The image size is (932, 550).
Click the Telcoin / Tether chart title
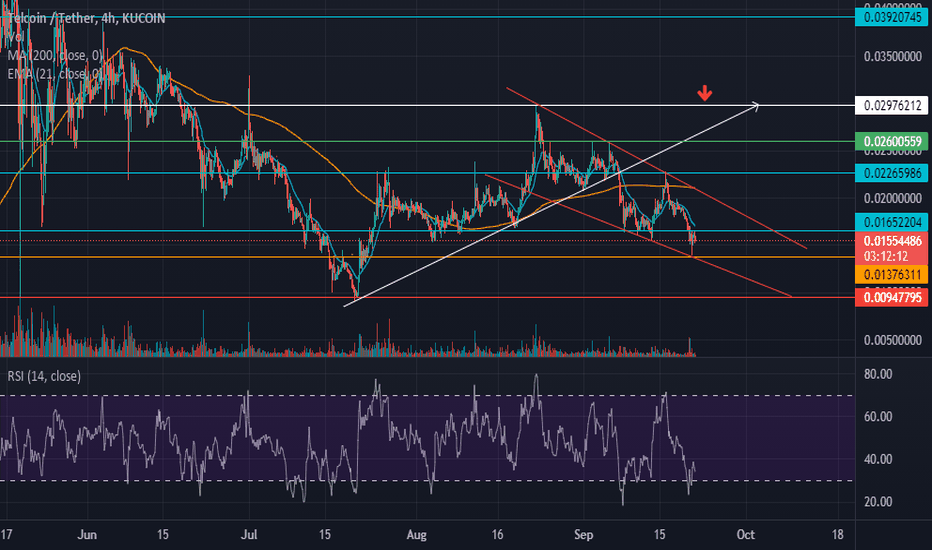[87, 18]
